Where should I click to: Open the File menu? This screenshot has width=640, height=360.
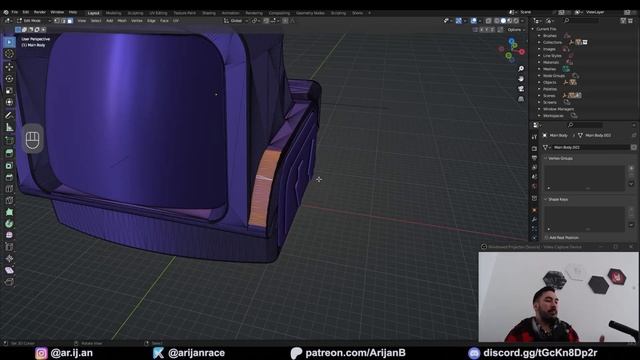pyautogui.click(x=15, y=12)
